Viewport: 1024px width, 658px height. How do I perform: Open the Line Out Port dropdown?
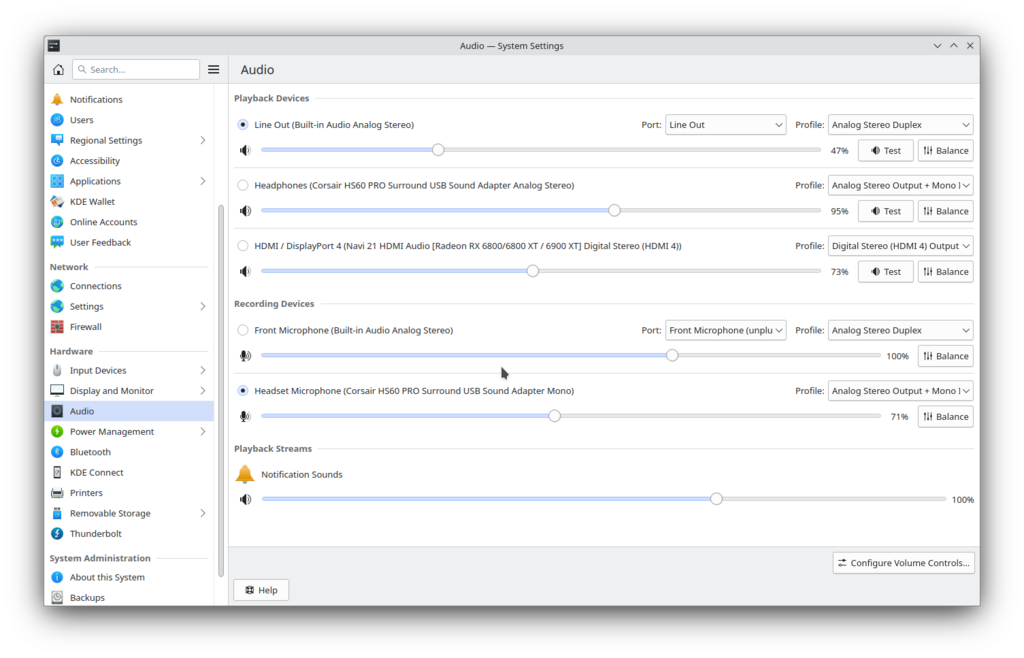click(x=725, y=125)
